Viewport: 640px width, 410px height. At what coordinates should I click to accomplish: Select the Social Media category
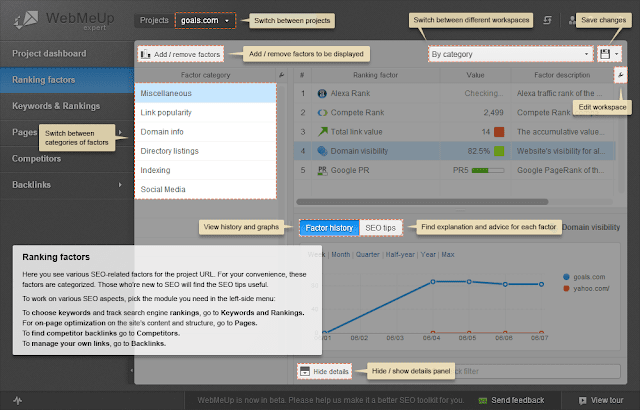click(205, 189)
